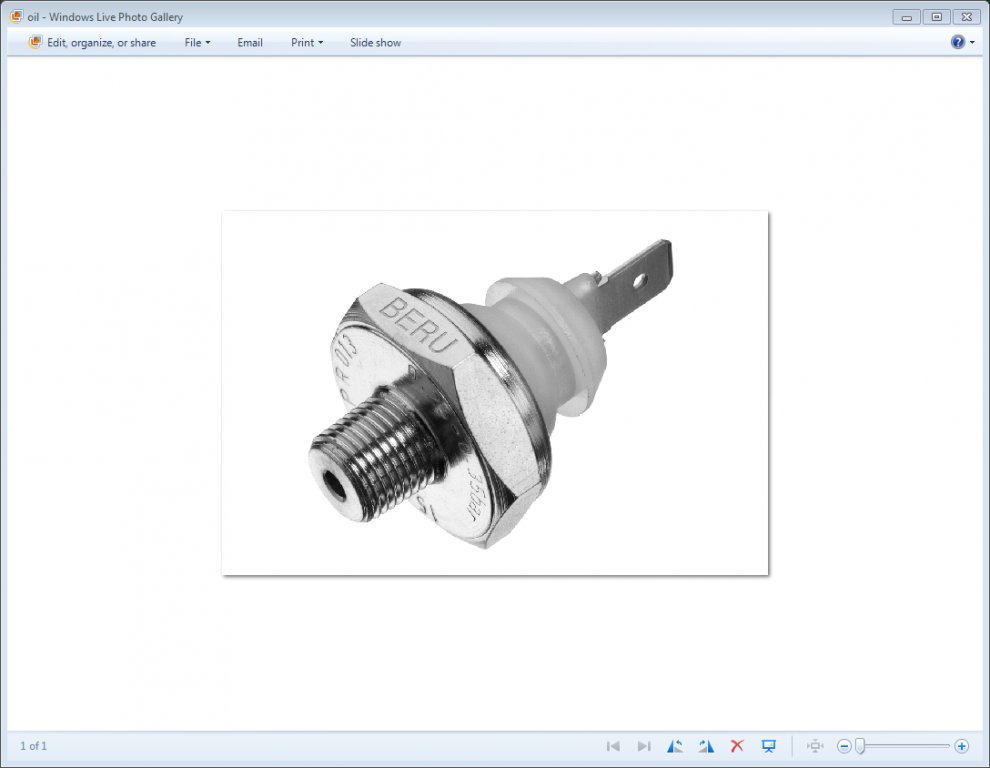Close the Photo Gallery window
This screenshot has width=990, height=768.
[x=967, y=17]
